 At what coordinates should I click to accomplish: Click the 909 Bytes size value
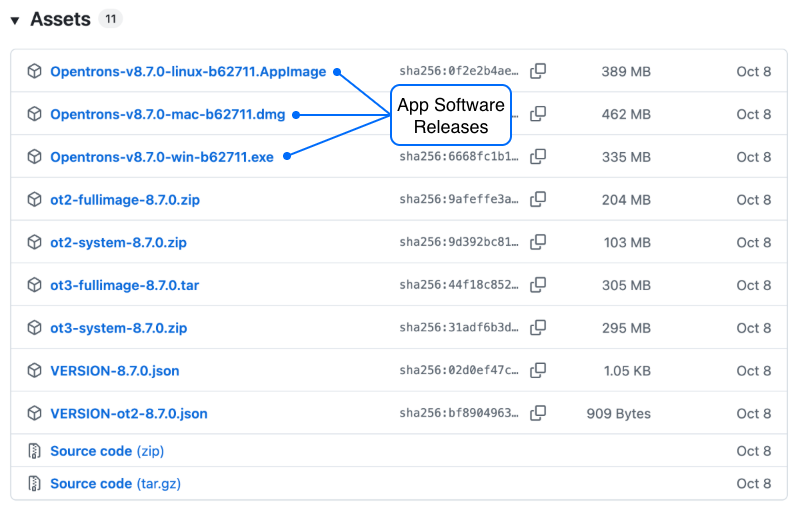tap(618, 413)
